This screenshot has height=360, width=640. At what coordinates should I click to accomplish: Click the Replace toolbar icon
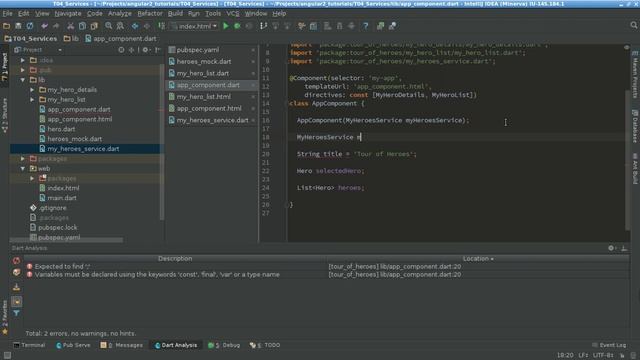click(120, 26)
